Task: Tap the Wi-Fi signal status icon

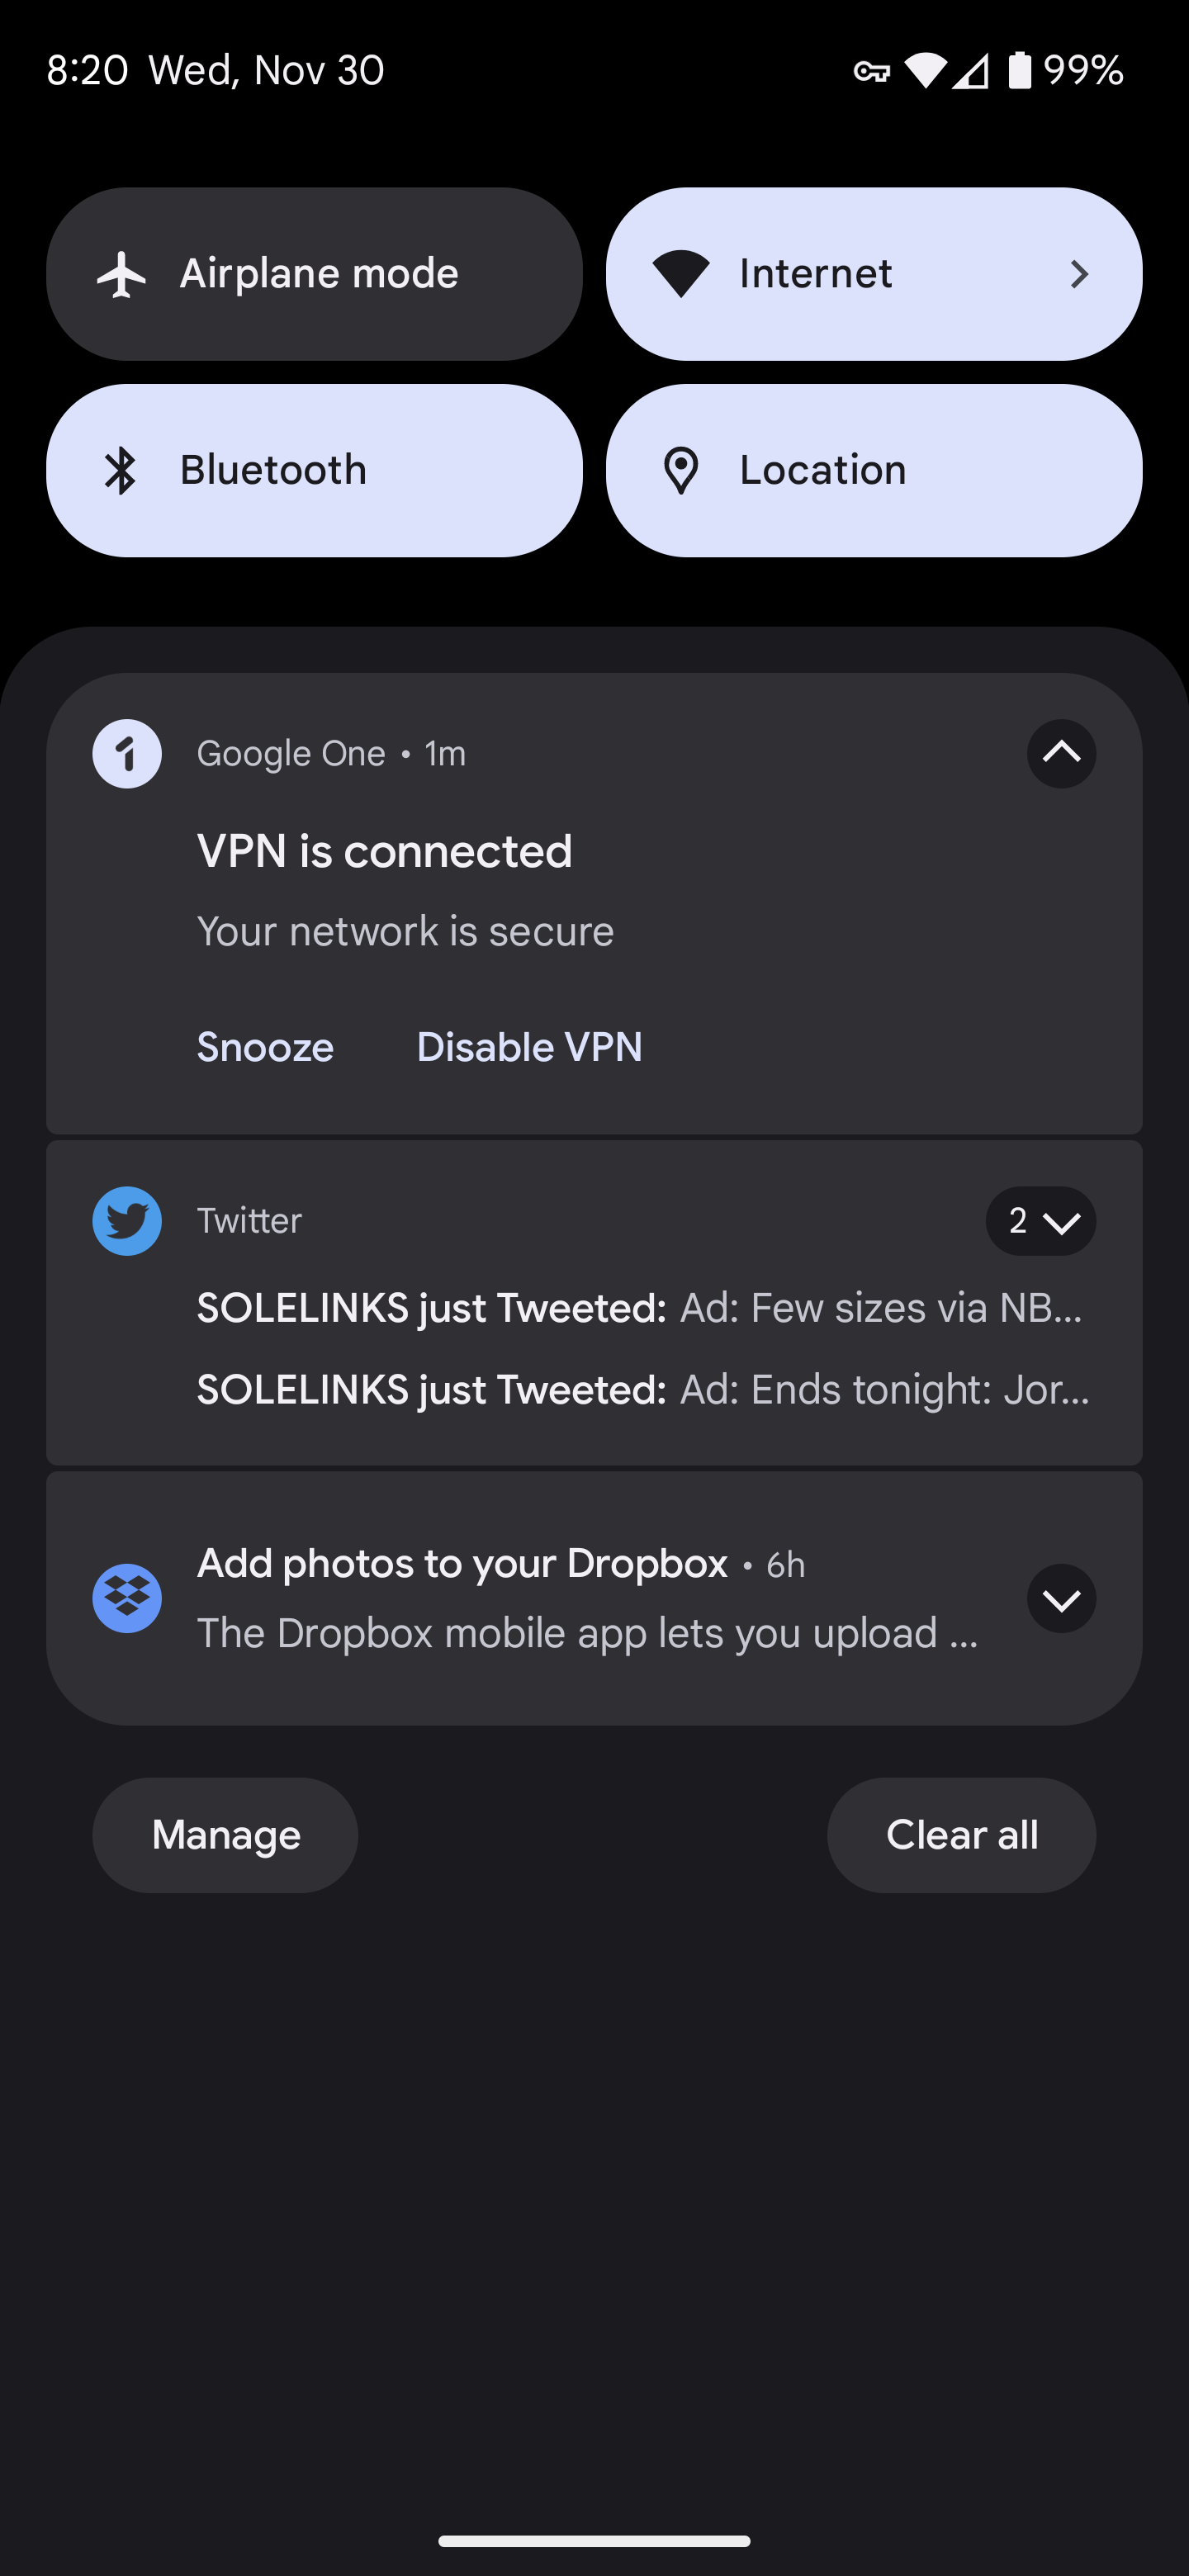Action: click(x=925, y=70)
